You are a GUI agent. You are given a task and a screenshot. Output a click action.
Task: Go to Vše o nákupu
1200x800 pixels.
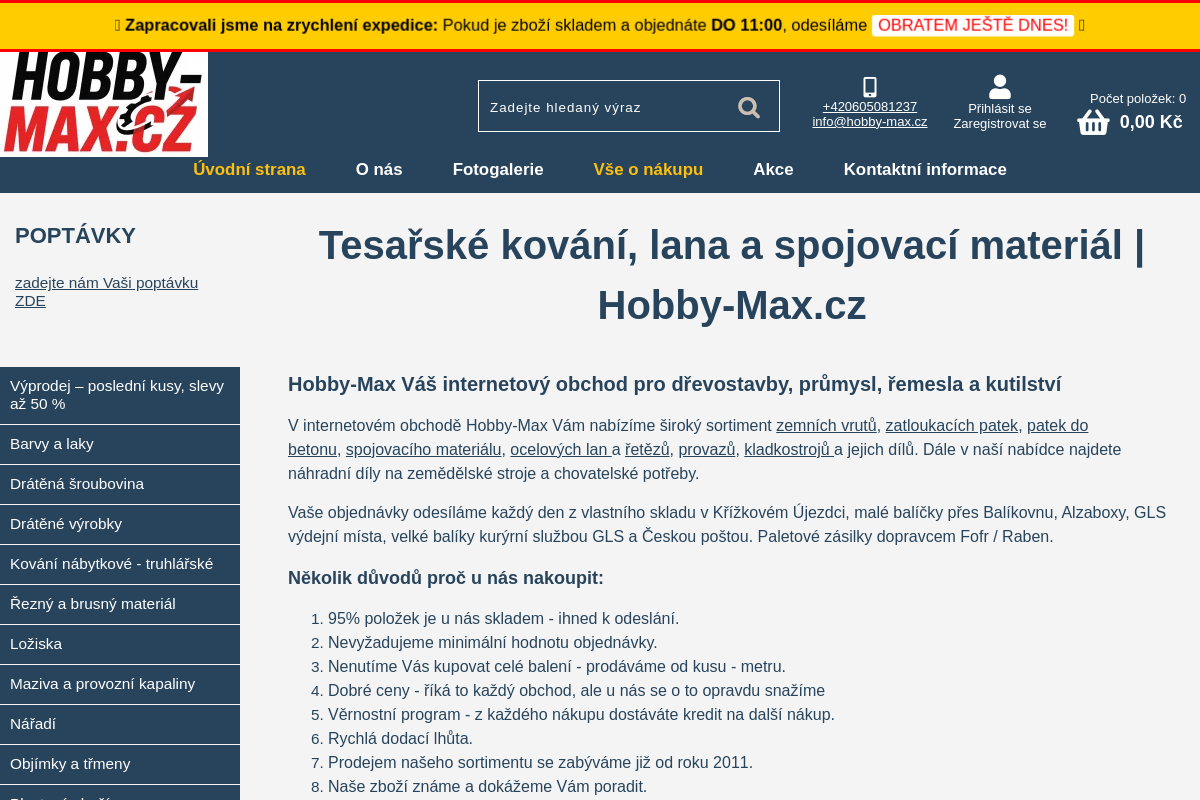pyautogui.click(x=648, y=169)
